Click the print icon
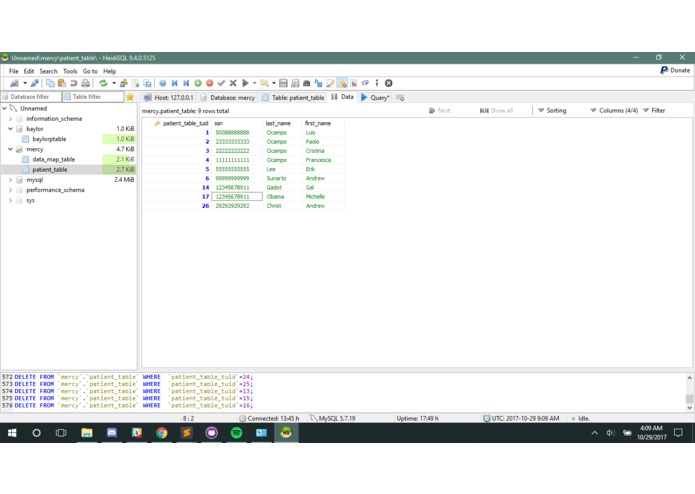This screenshot has height=494, width=695. (86, 83)
